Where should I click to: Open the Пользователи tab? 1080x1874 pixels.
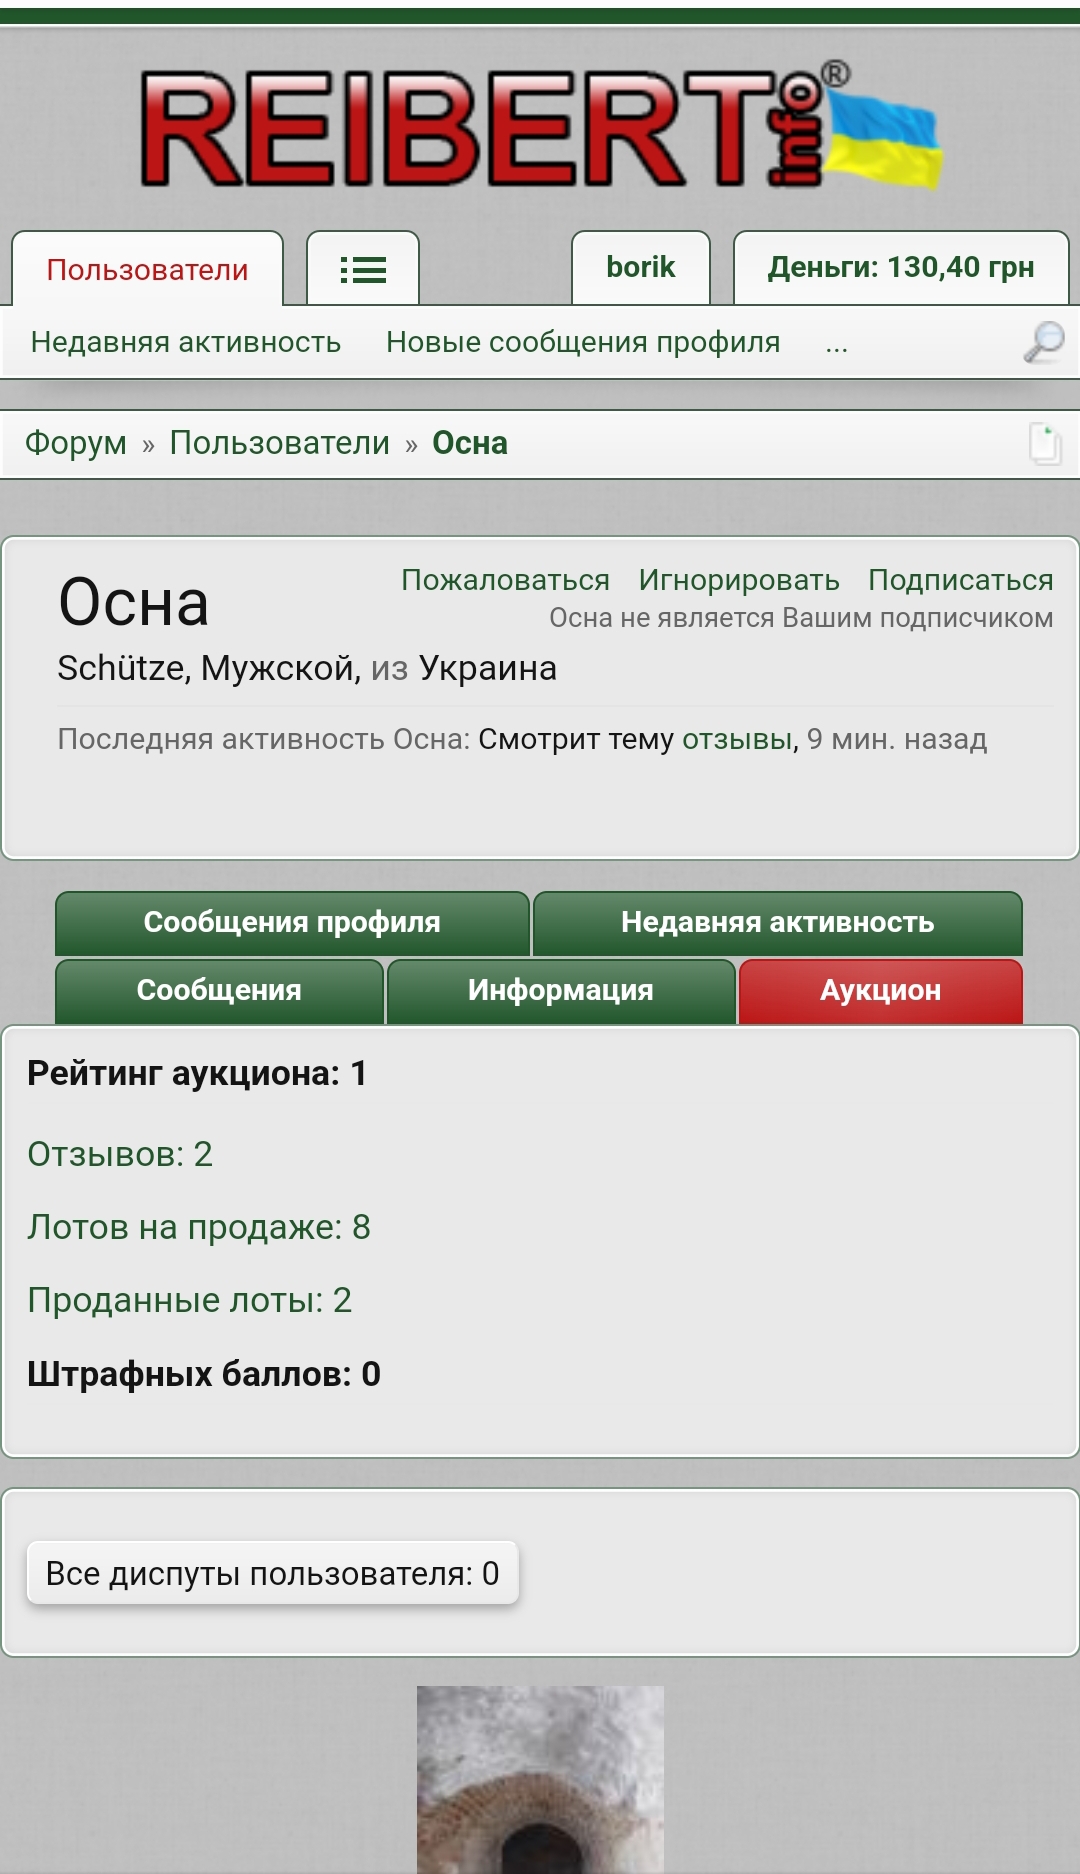147,269
